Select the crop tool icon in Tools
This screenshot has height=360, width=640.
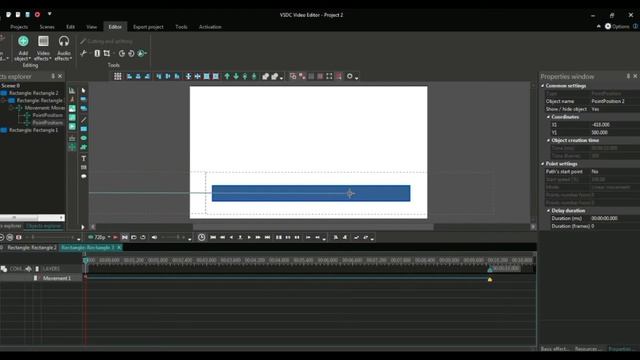point(107,53)
